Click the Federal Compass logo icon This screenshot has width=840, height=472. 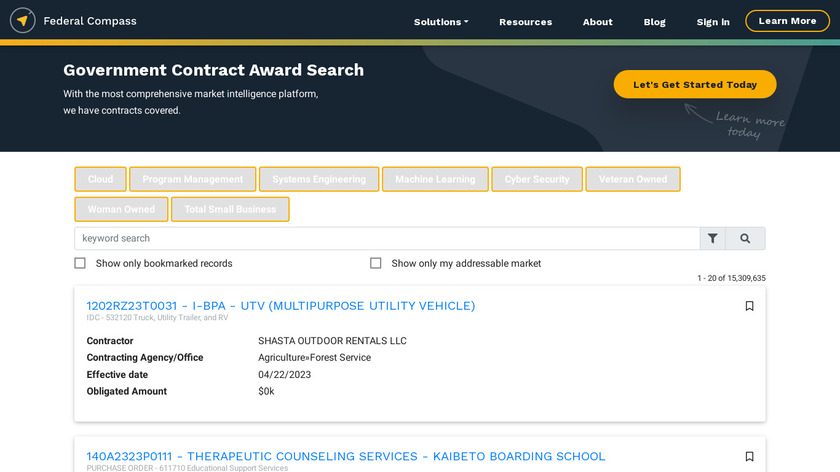pos(22,21)
